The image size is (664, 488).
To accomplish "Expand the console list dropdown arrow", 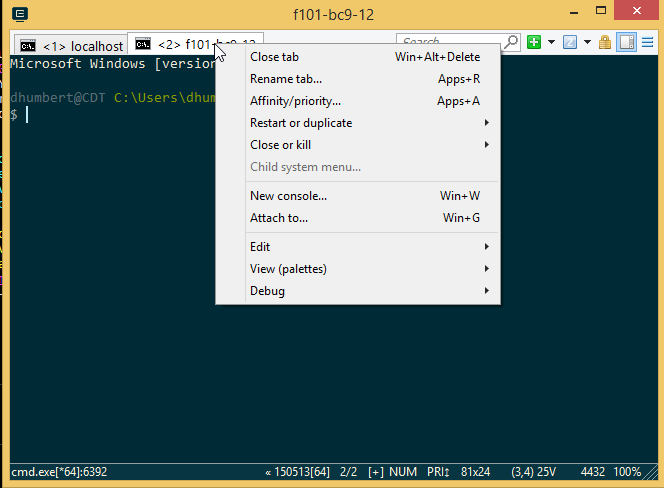I will click(x=587, y=43).
